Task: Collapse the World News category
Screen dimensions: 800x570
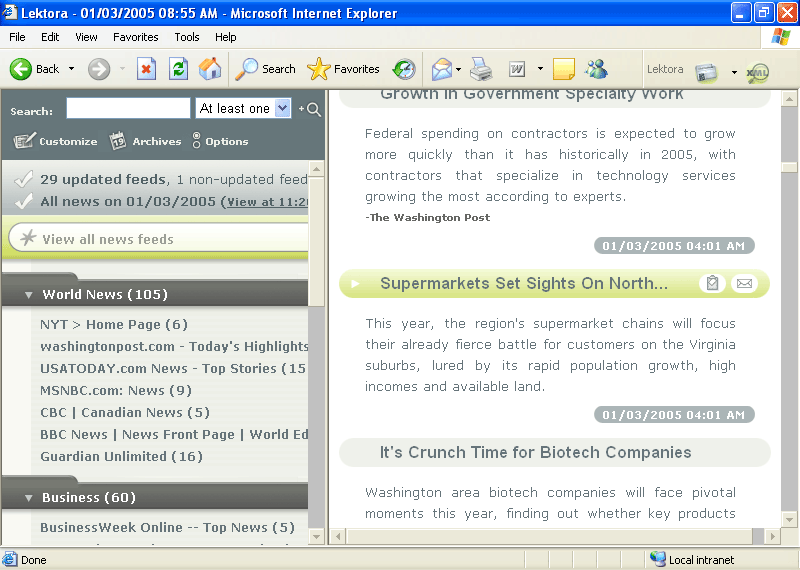Action: [x=29, y=295]
